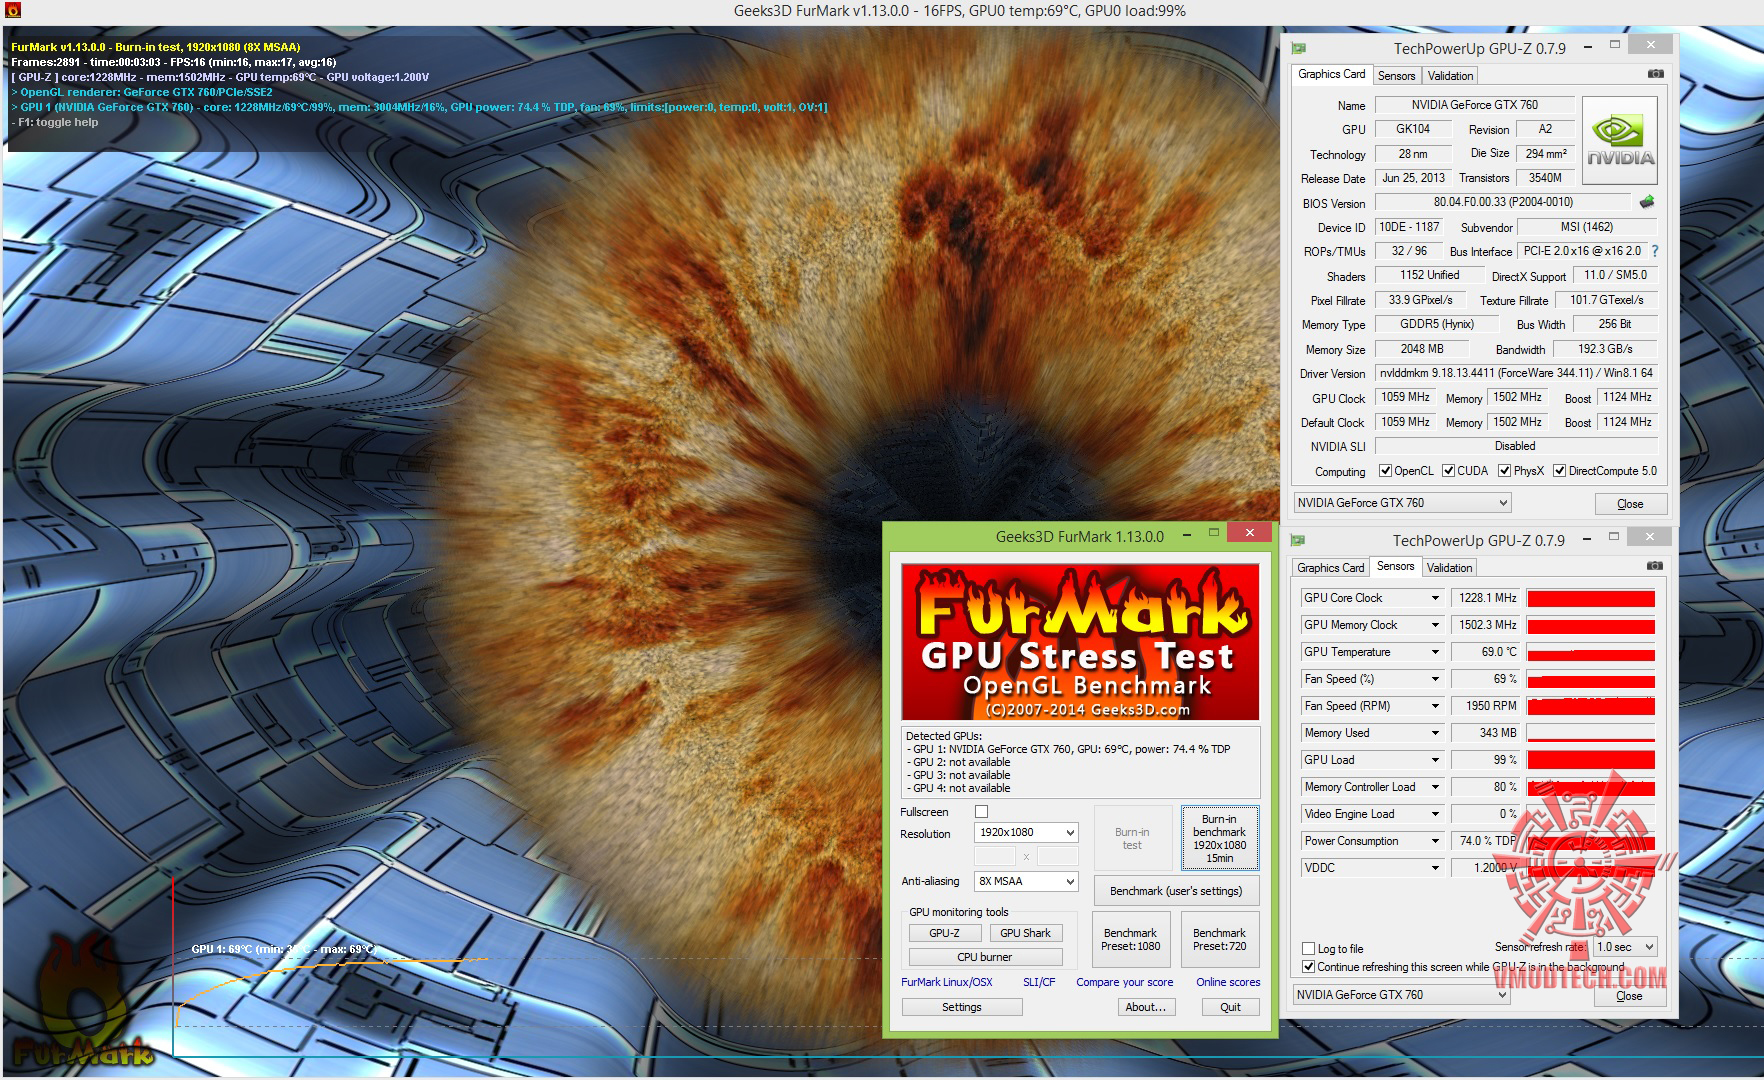Click the Driver Version field in GPU-Z

pos(1516,373)
